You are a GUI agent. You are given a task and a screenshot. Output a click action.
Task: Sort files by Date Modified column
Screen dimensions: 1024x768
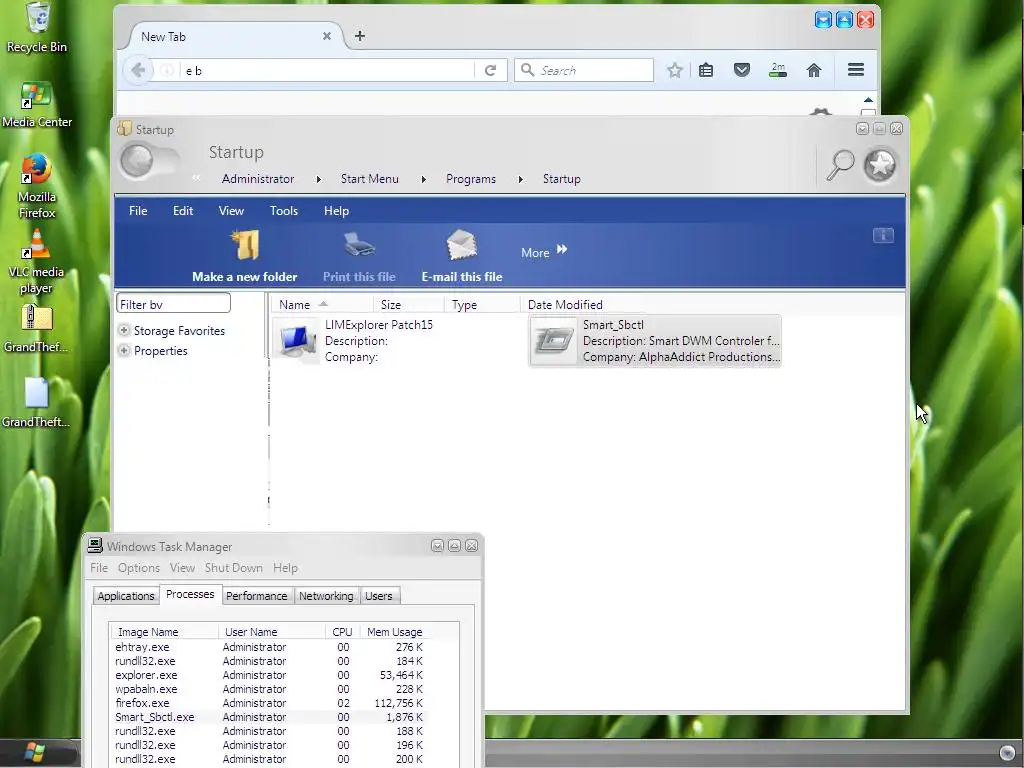coord(565,304)
